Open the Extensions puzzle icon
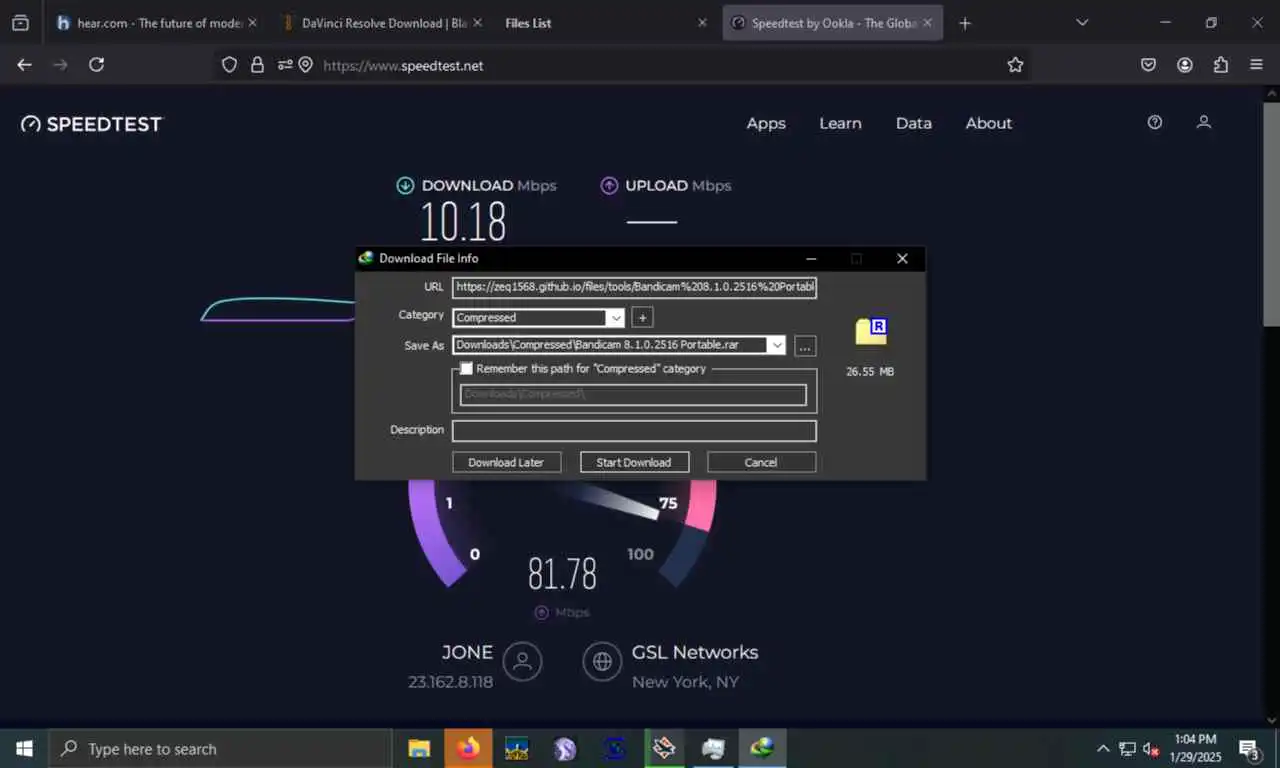 (1221, 65)
